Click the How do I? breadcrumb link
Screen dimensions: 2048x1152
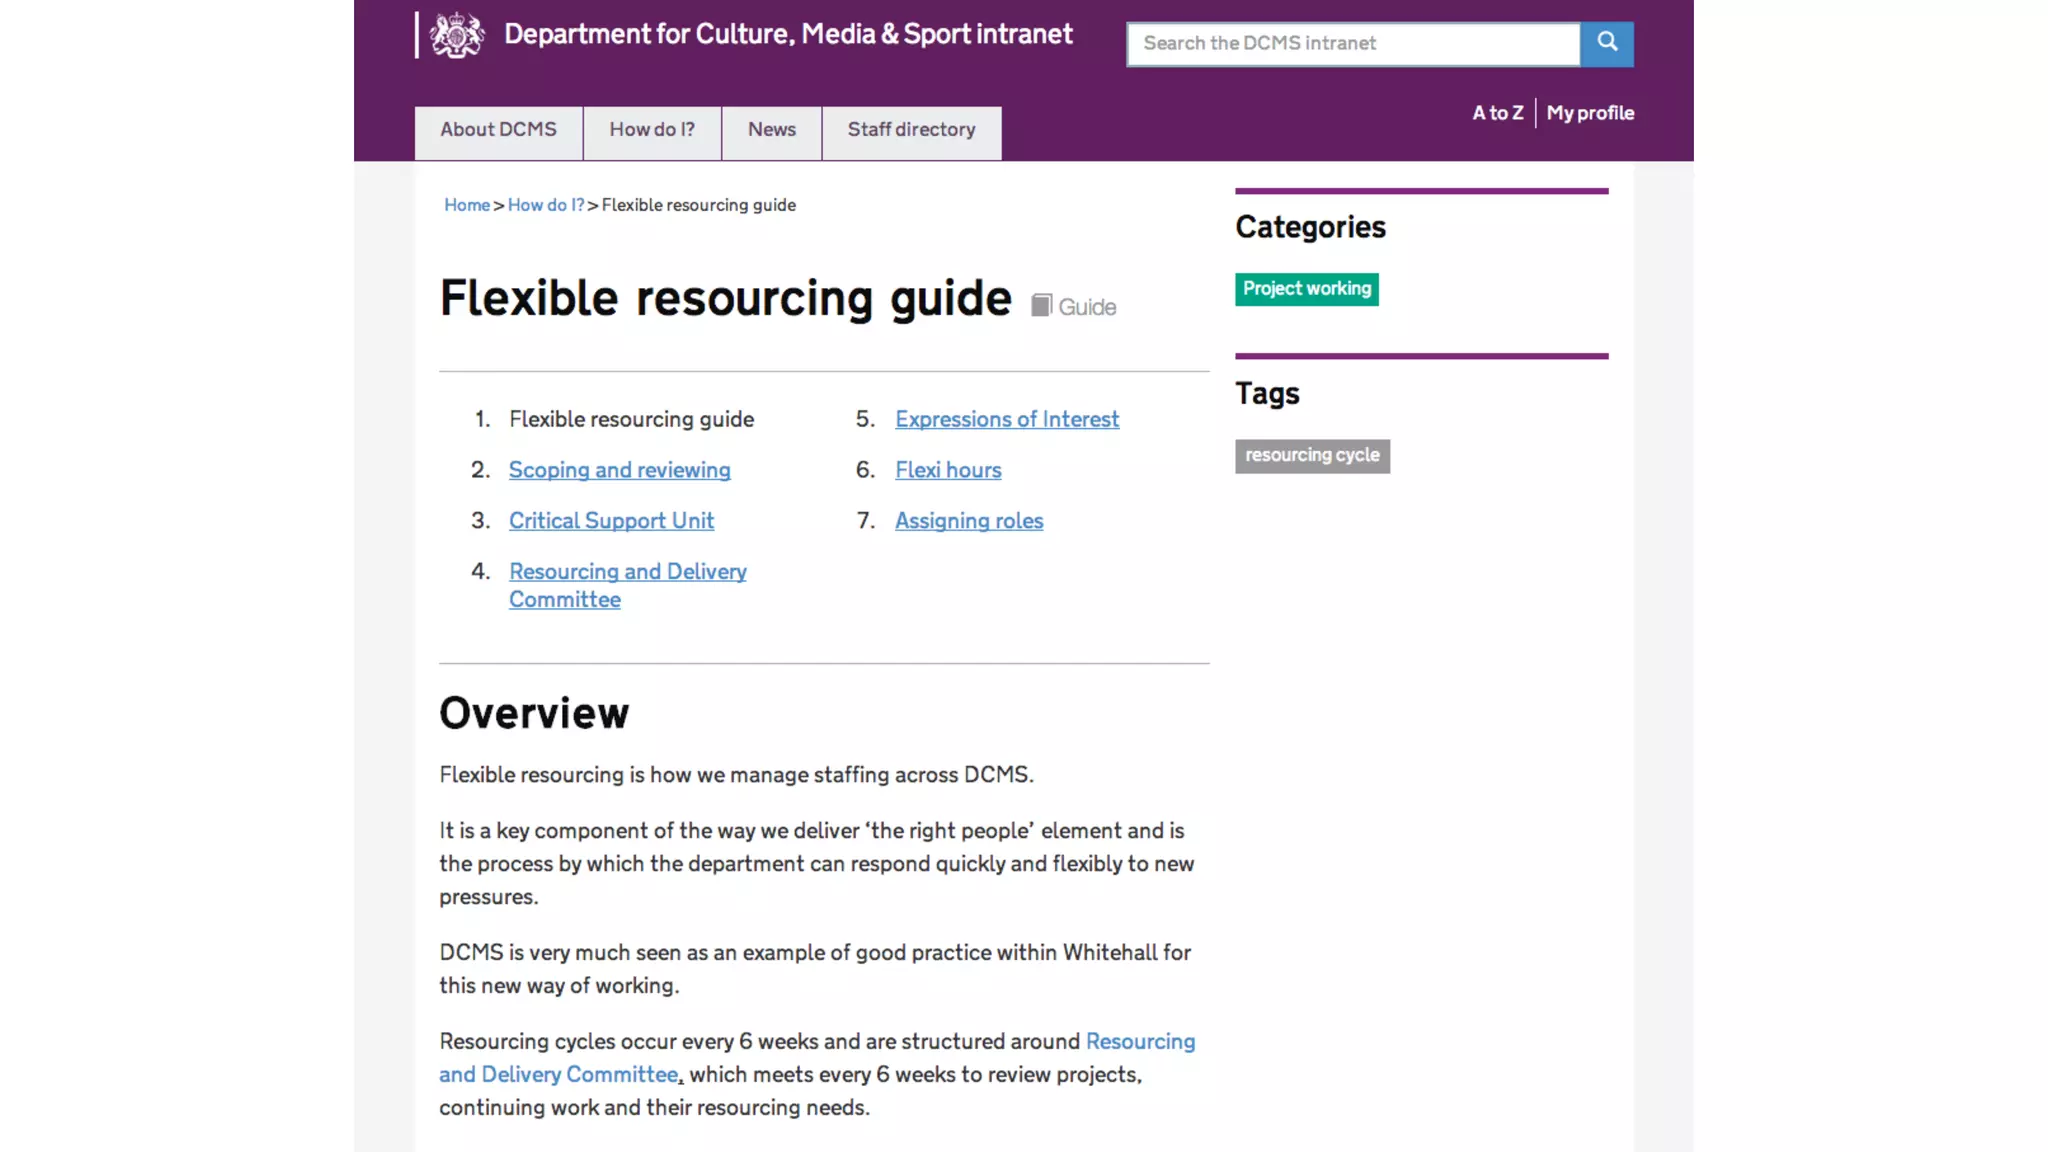click(545, 205)
